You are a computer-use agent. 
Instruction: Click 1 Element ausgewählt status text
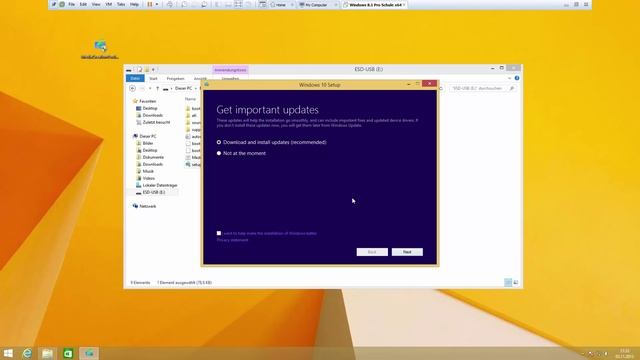(x=184, y=282)
